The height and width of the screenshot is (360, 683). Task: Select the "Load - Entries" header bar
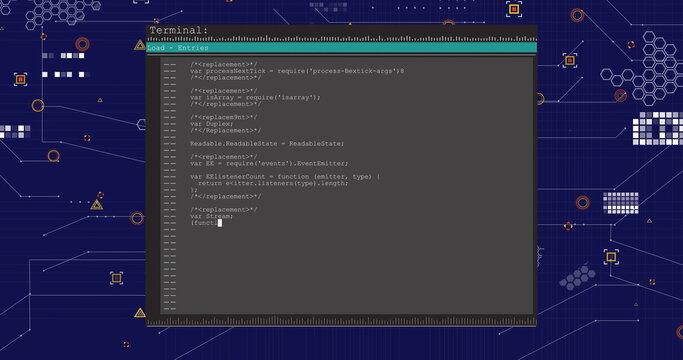(x=342, y=48)
